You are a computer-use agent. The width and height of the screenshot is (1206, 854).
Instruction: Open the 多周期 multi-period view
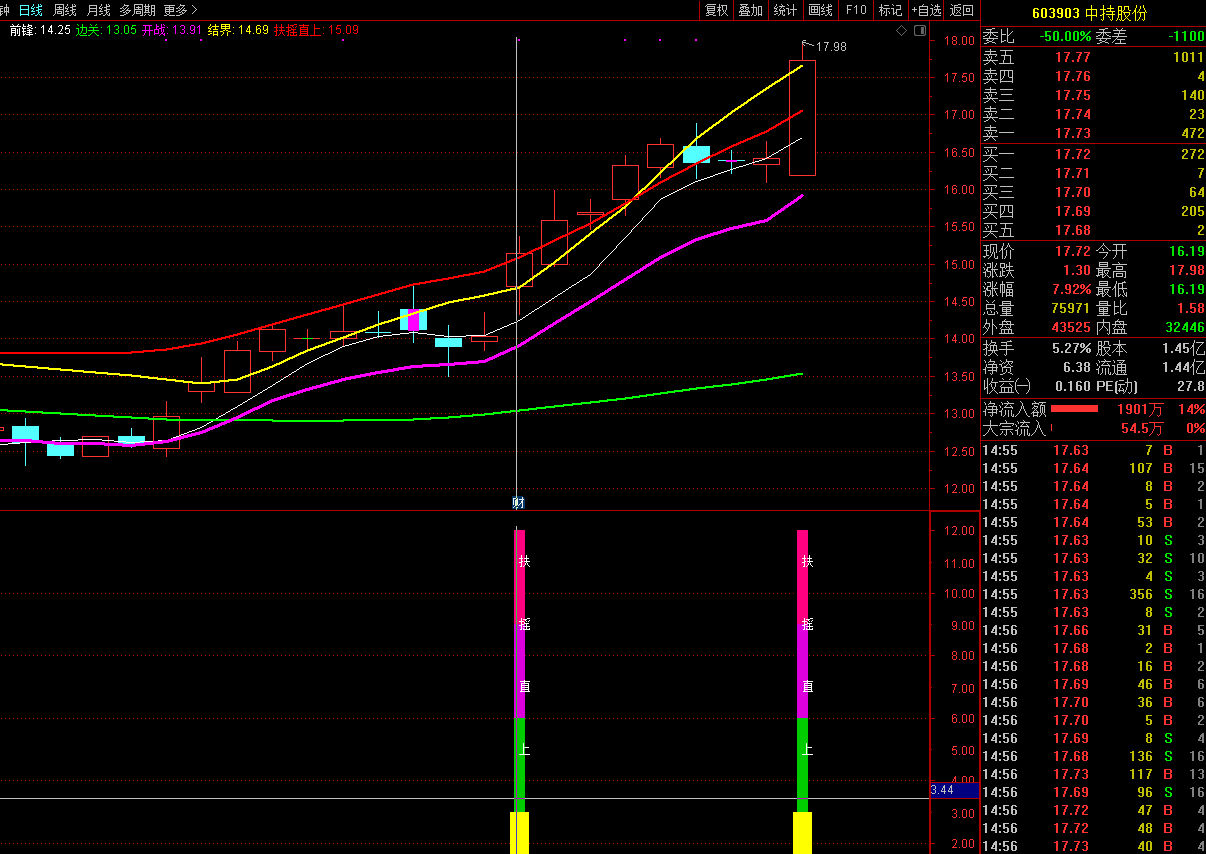pos(137,10)
